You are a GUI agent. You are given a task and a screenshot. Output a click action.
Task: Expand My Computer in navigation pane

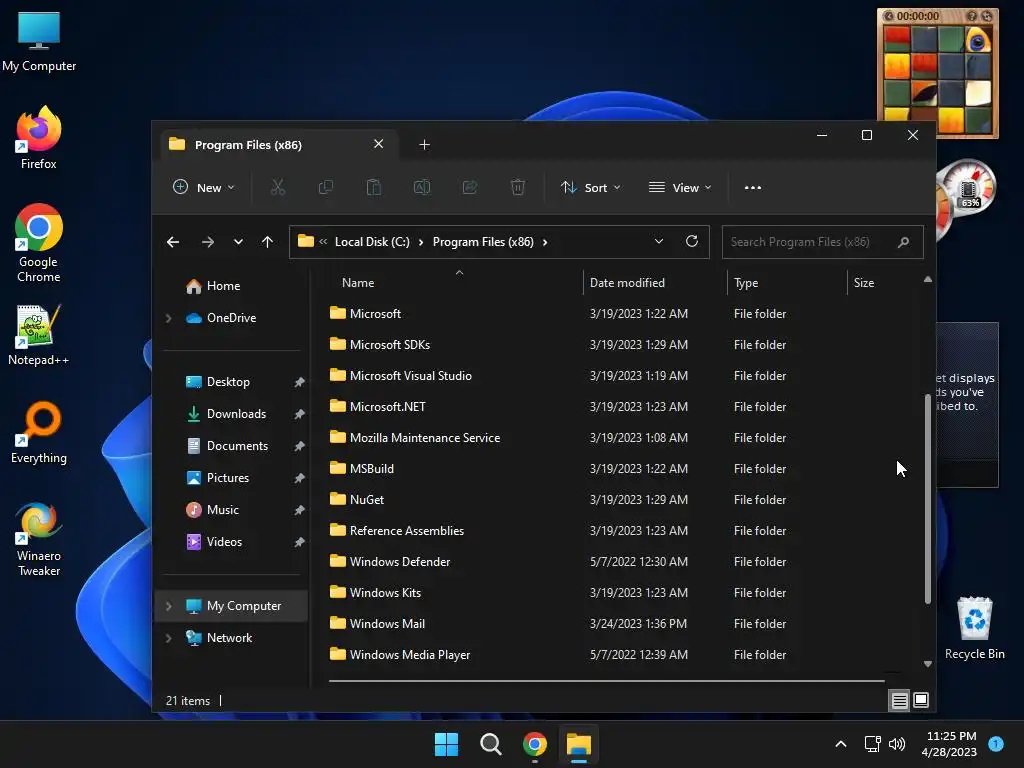tap(168, 606)
